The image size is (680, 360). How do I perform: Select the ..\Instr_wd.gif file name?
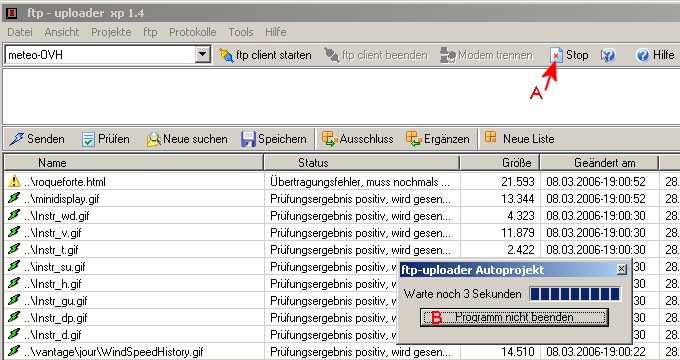[x=57, y=216]
